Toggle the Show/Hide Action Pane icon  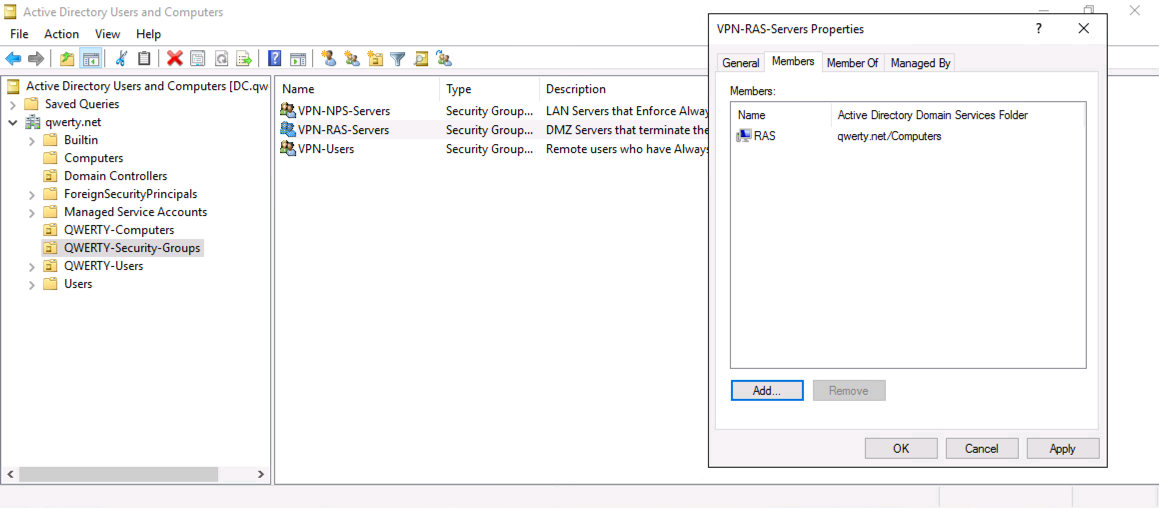[x=298, y=58]
